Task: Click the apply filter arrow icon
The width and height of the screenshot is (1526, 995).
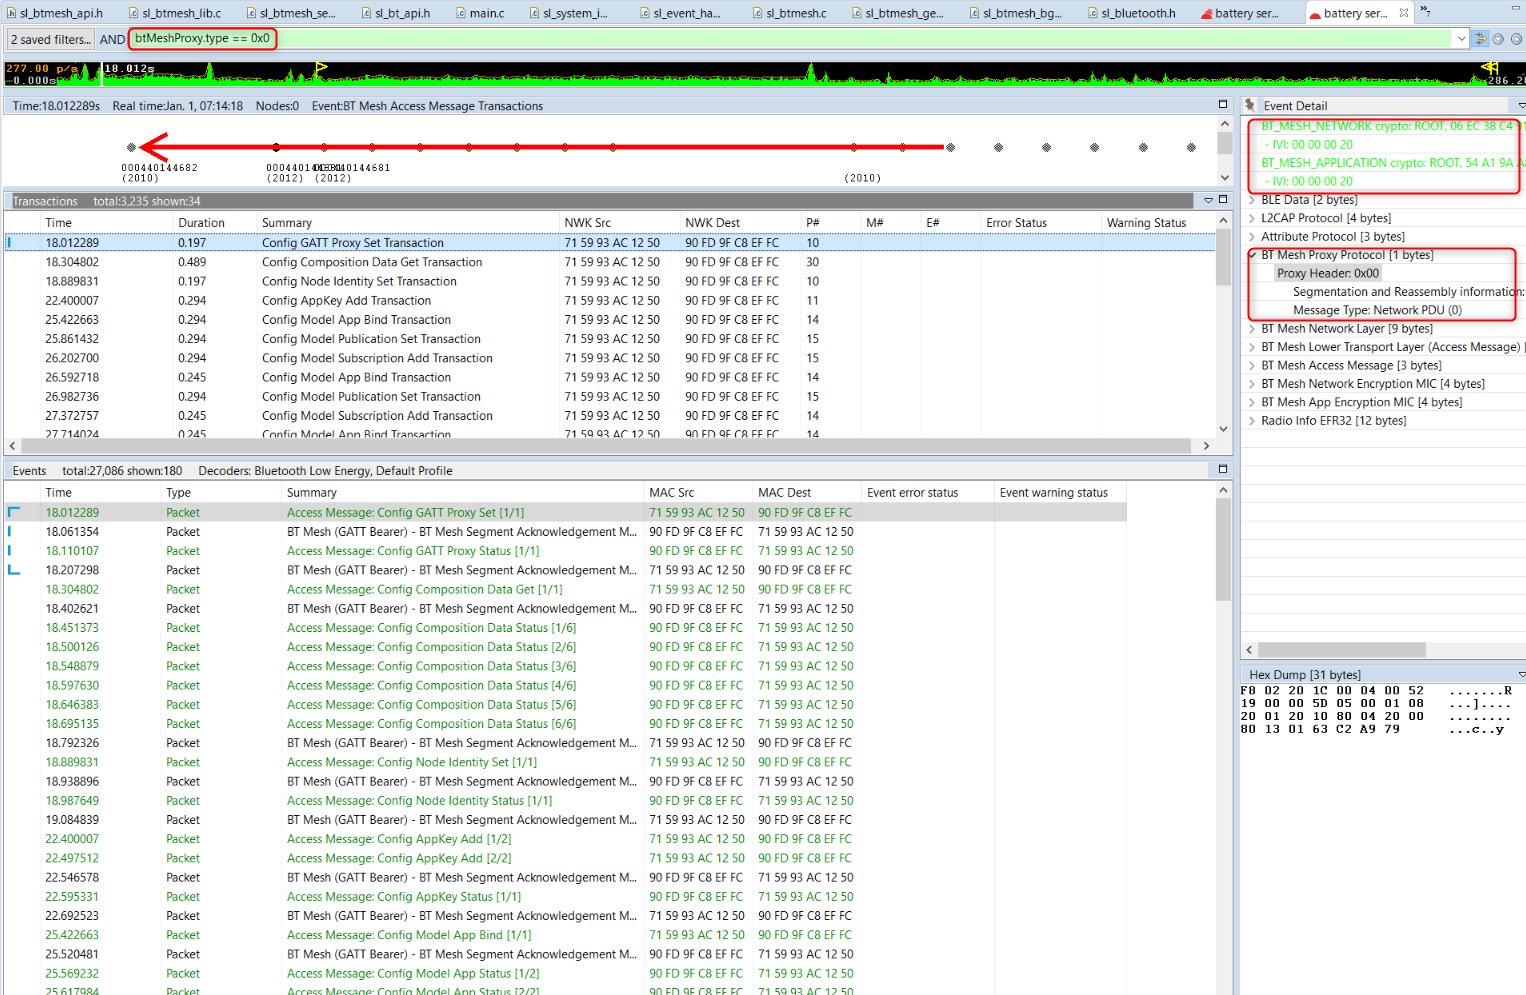Action: pos(1480,38)
